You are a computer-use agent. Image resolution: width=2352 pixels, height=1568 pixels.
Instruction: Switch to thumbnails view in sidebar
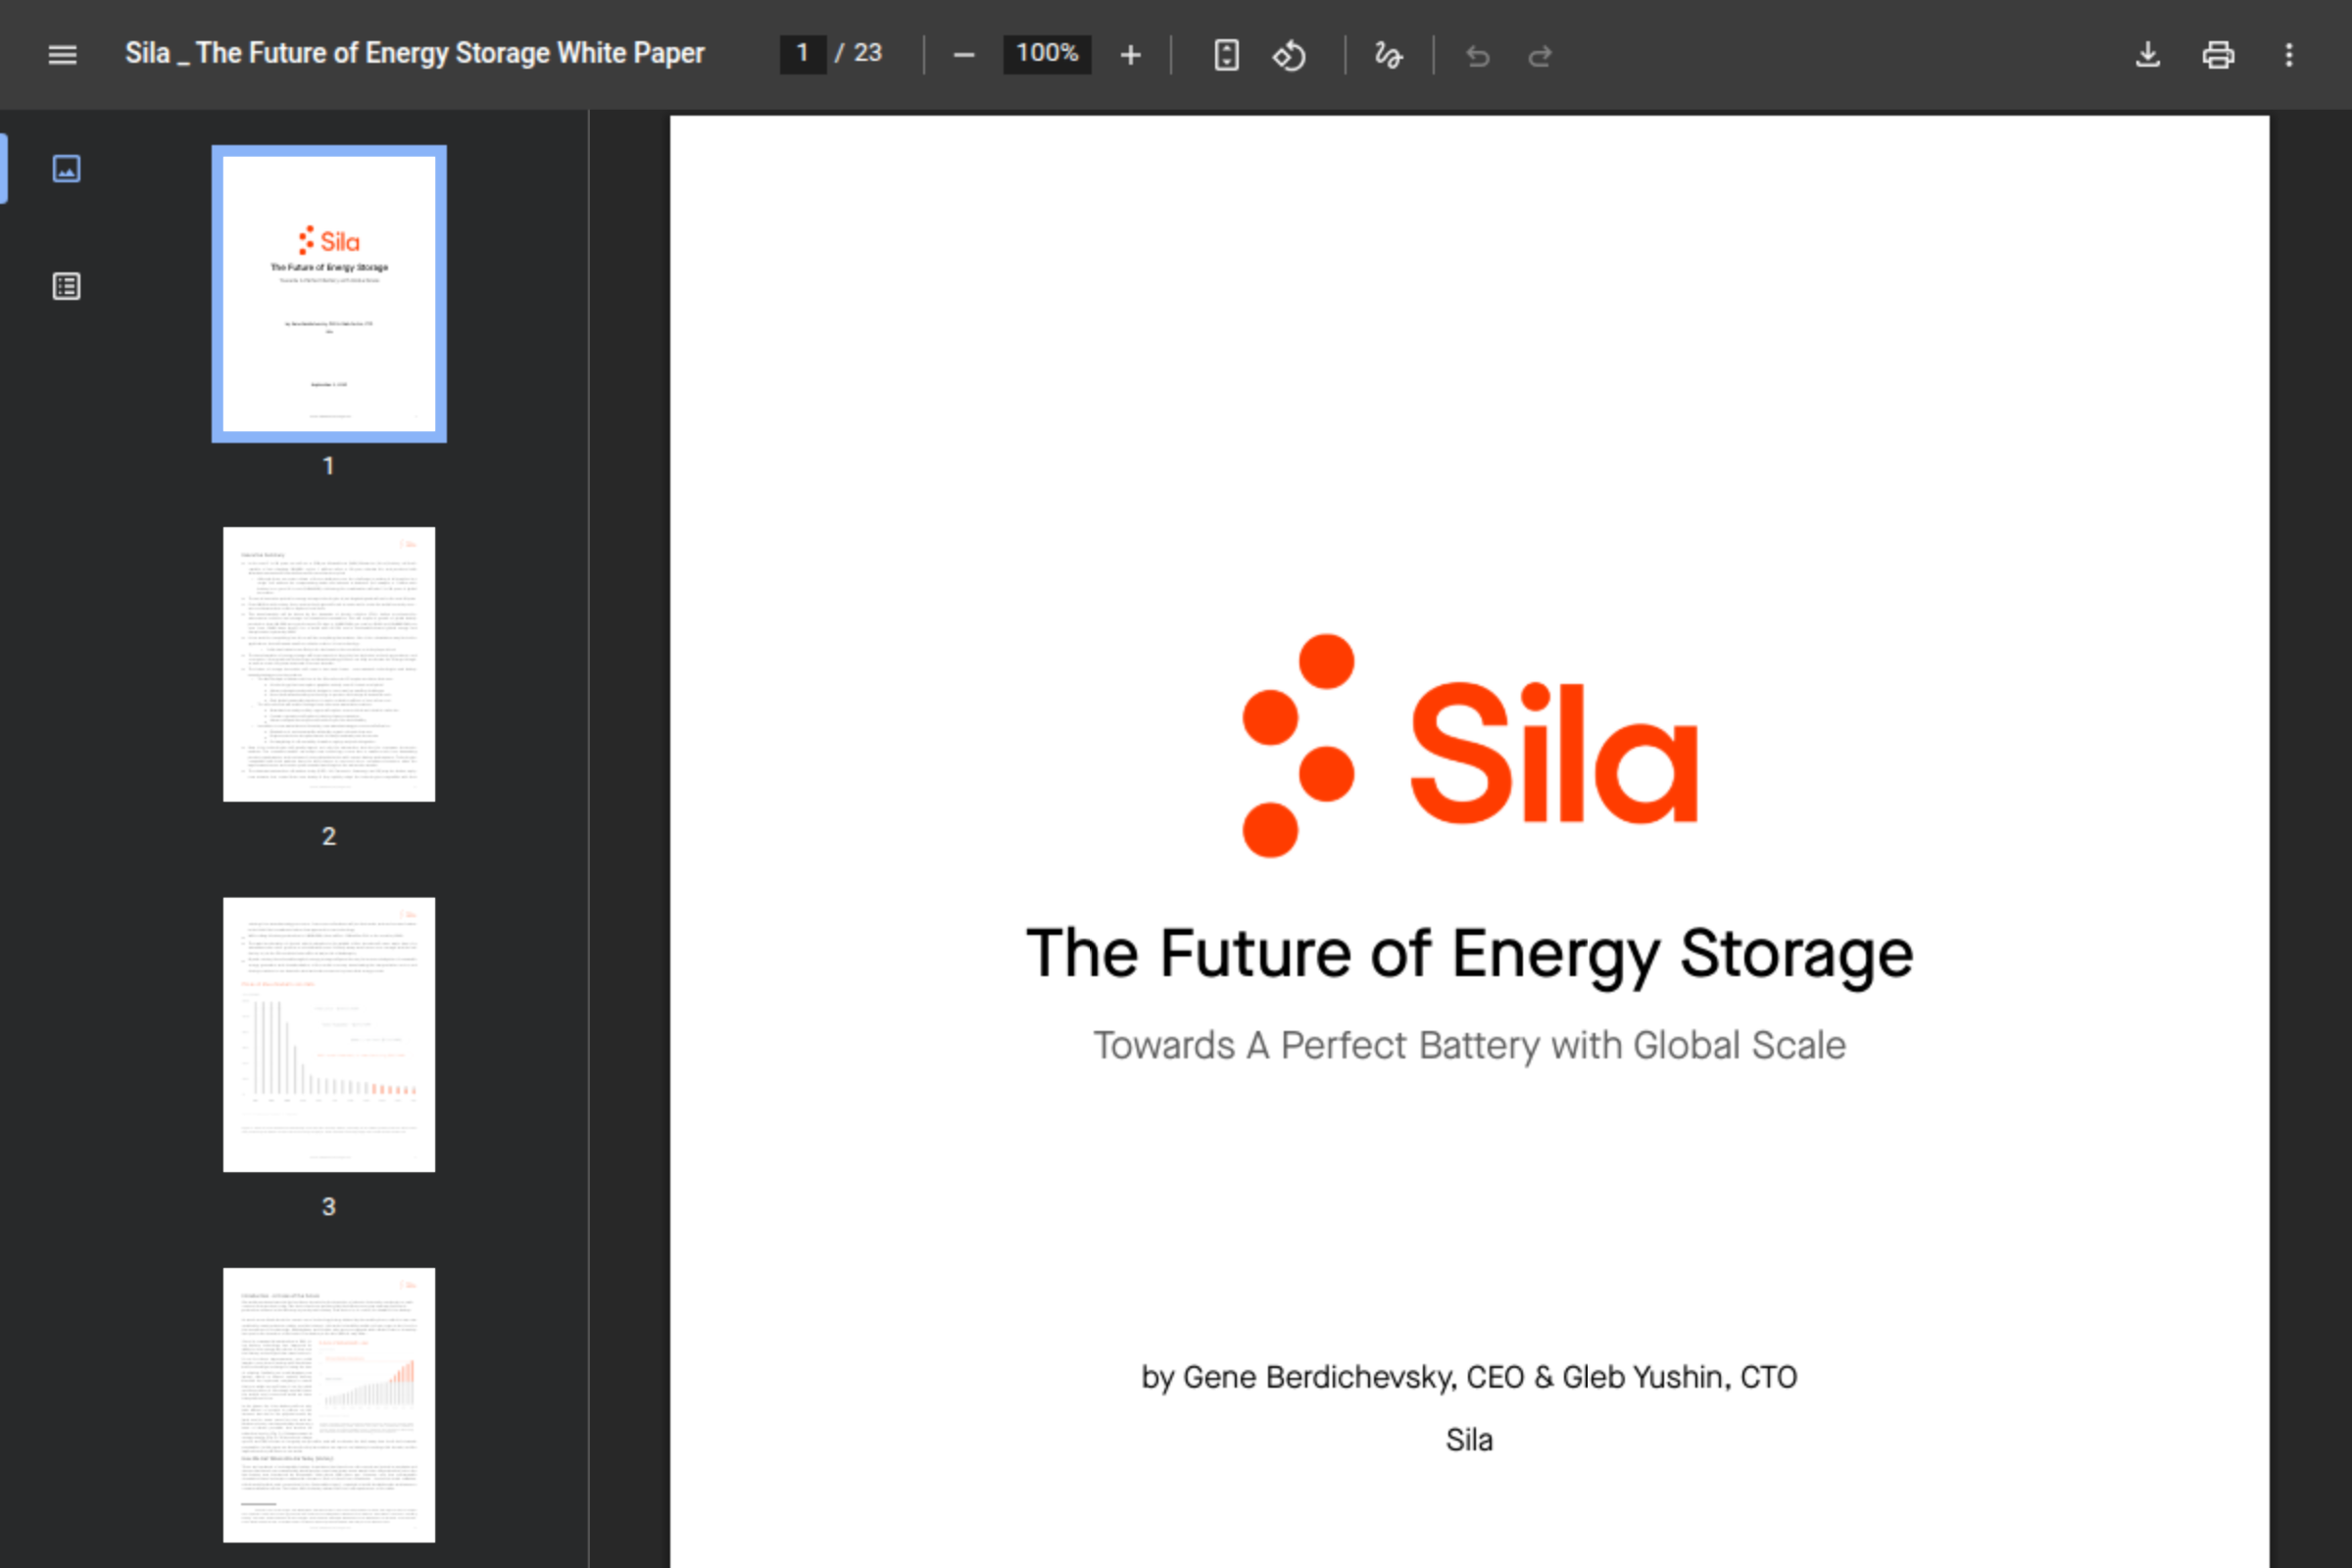pyautogui.click(x=66, y=168)
